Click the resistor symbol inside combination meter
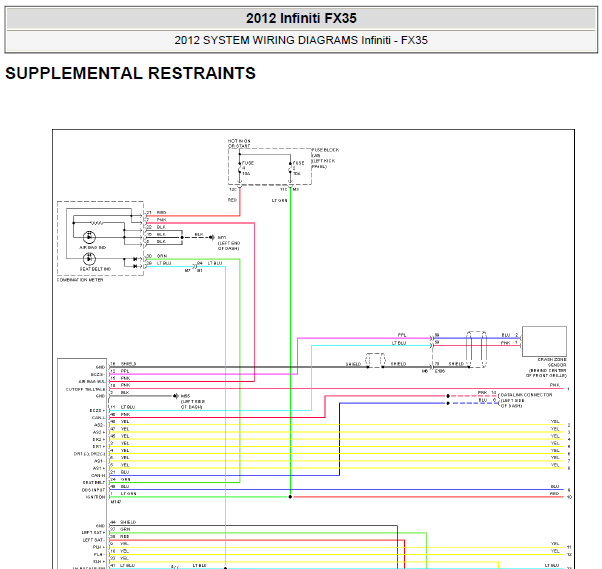 (97, 223)
